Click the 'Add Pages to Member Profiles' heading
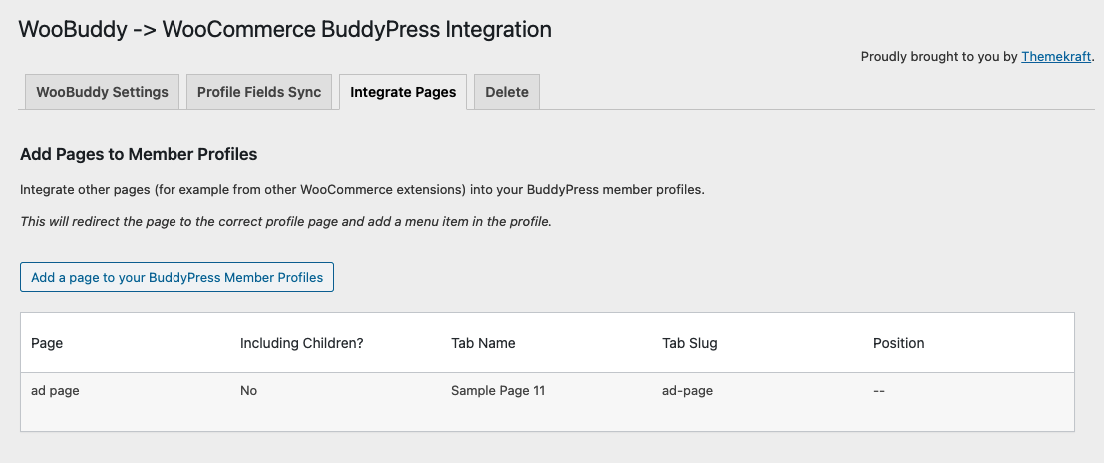 coord(139,154)
